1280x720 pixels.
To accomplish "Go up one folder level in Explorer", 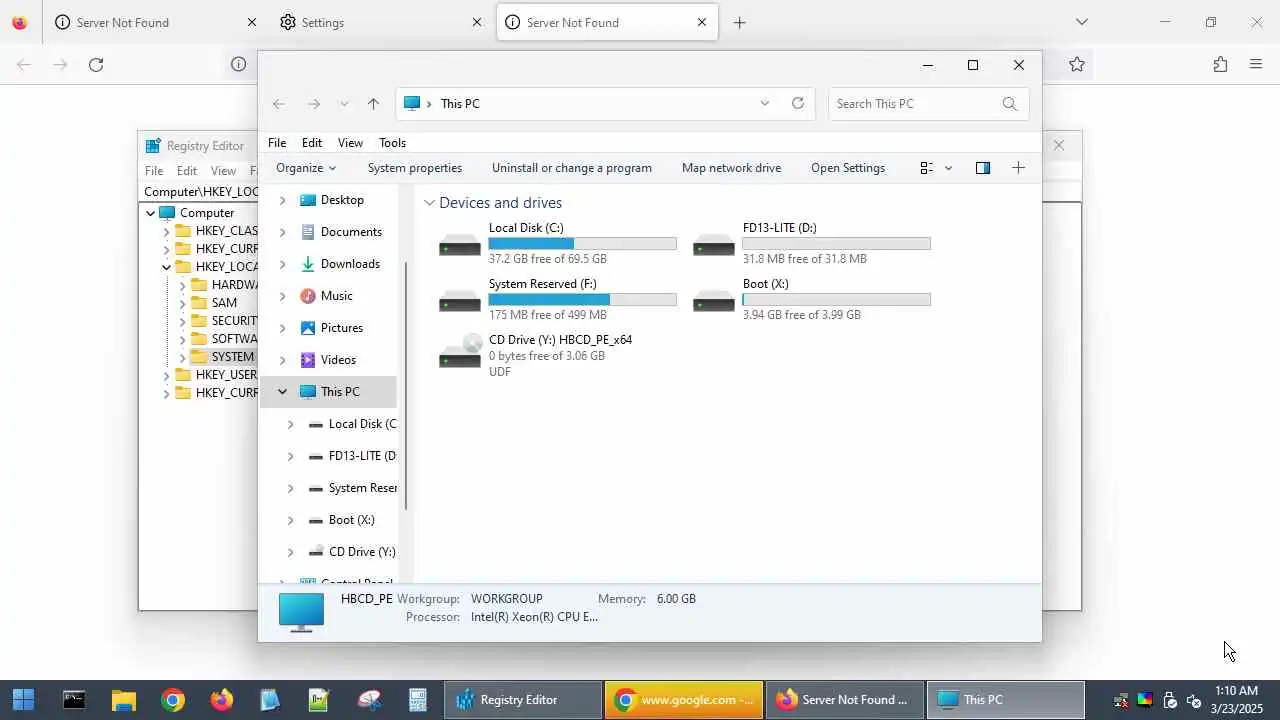I will (x=373, y=104).
